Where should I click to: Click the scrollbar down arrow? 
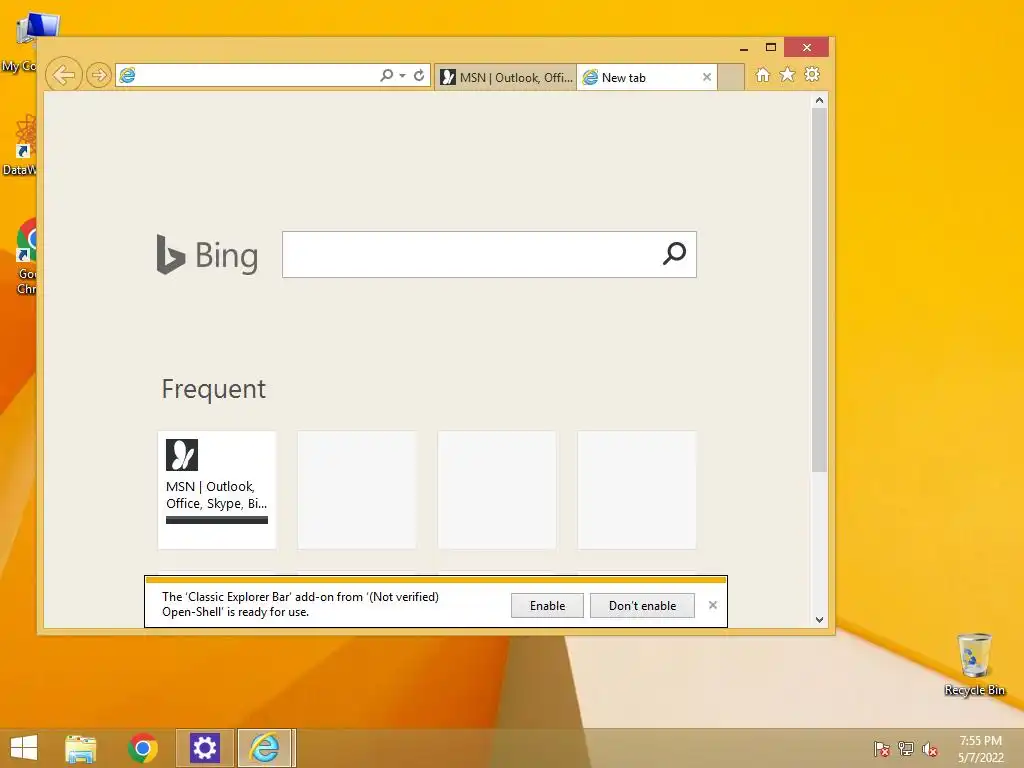pyautogui.click(x=820, y=620)
